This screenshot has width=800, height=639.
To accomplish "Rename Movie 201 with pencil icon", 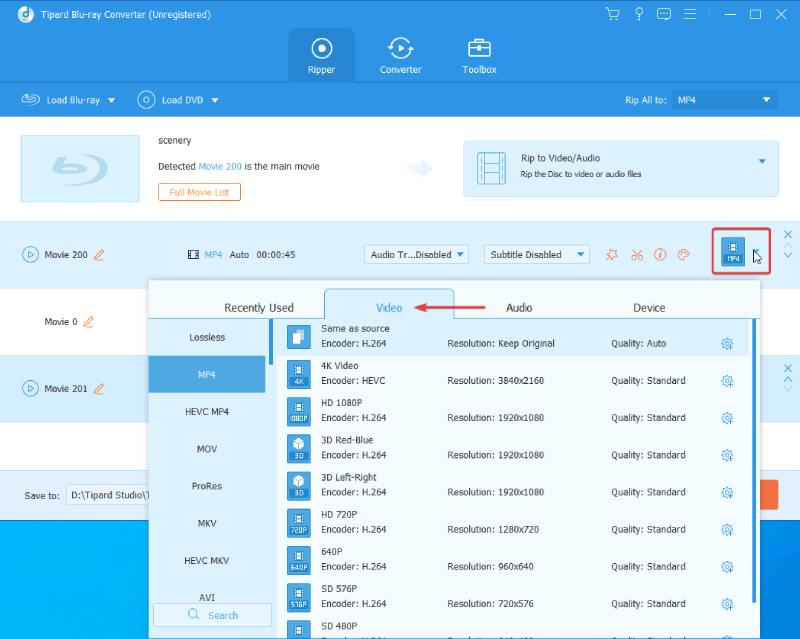I will coord(99,388).
